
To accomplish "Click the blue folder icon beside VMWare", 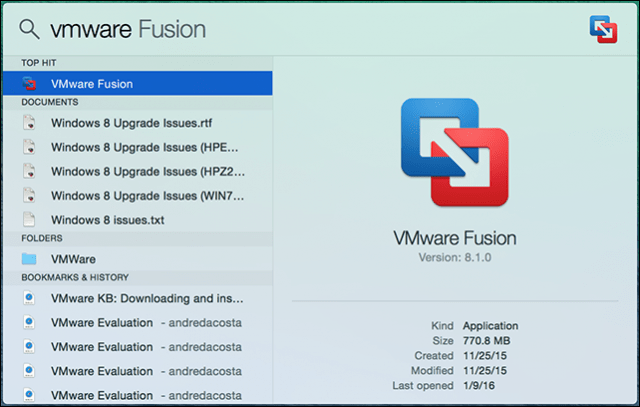I will (x=29, y=258).
